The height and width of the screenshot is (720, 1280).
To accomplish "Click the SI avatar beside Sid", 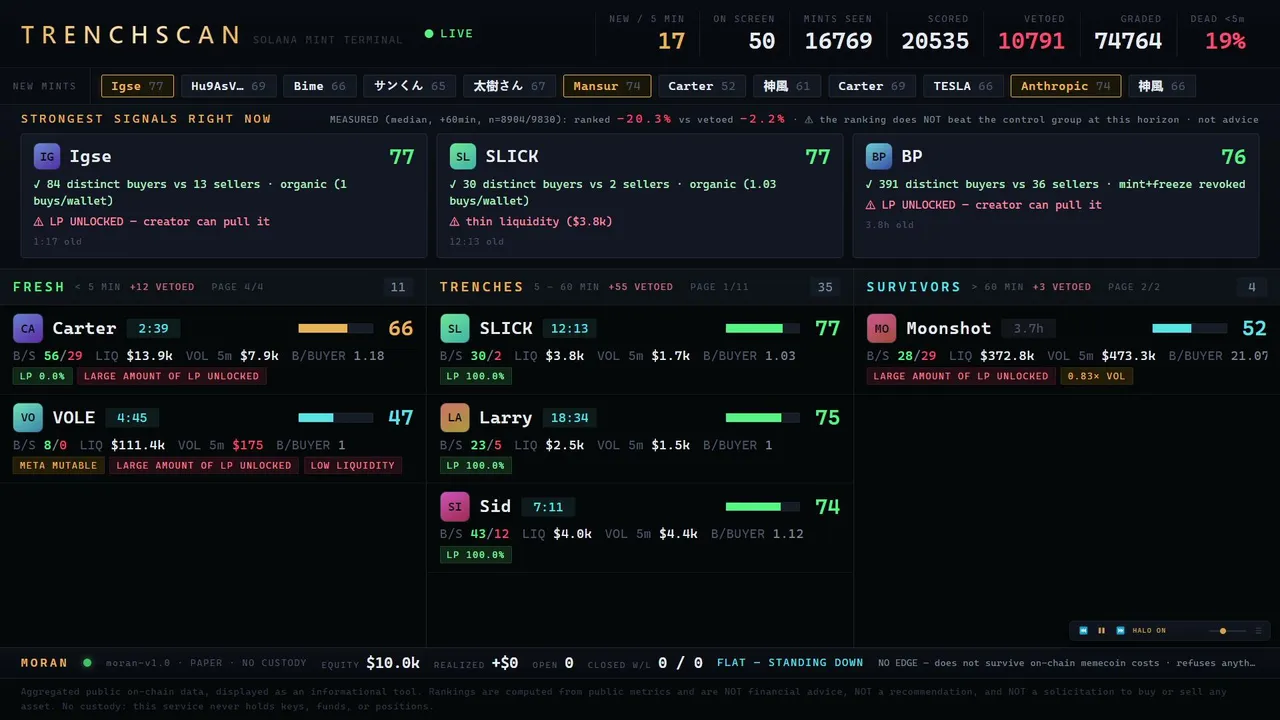I will (455, 506).
